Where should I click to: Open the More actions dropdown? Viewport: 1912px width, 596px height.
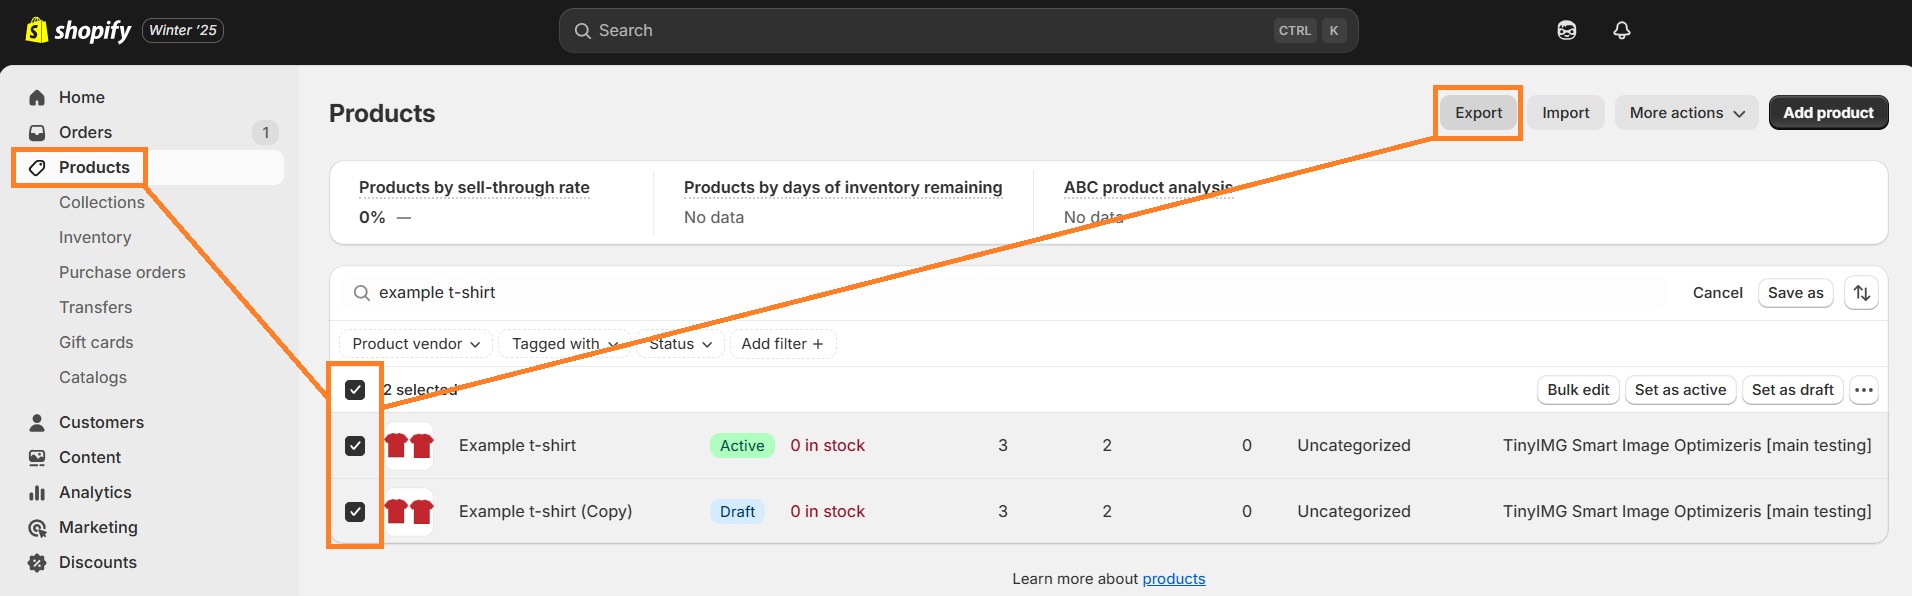pyautogui.click(x=1685, y=112)
